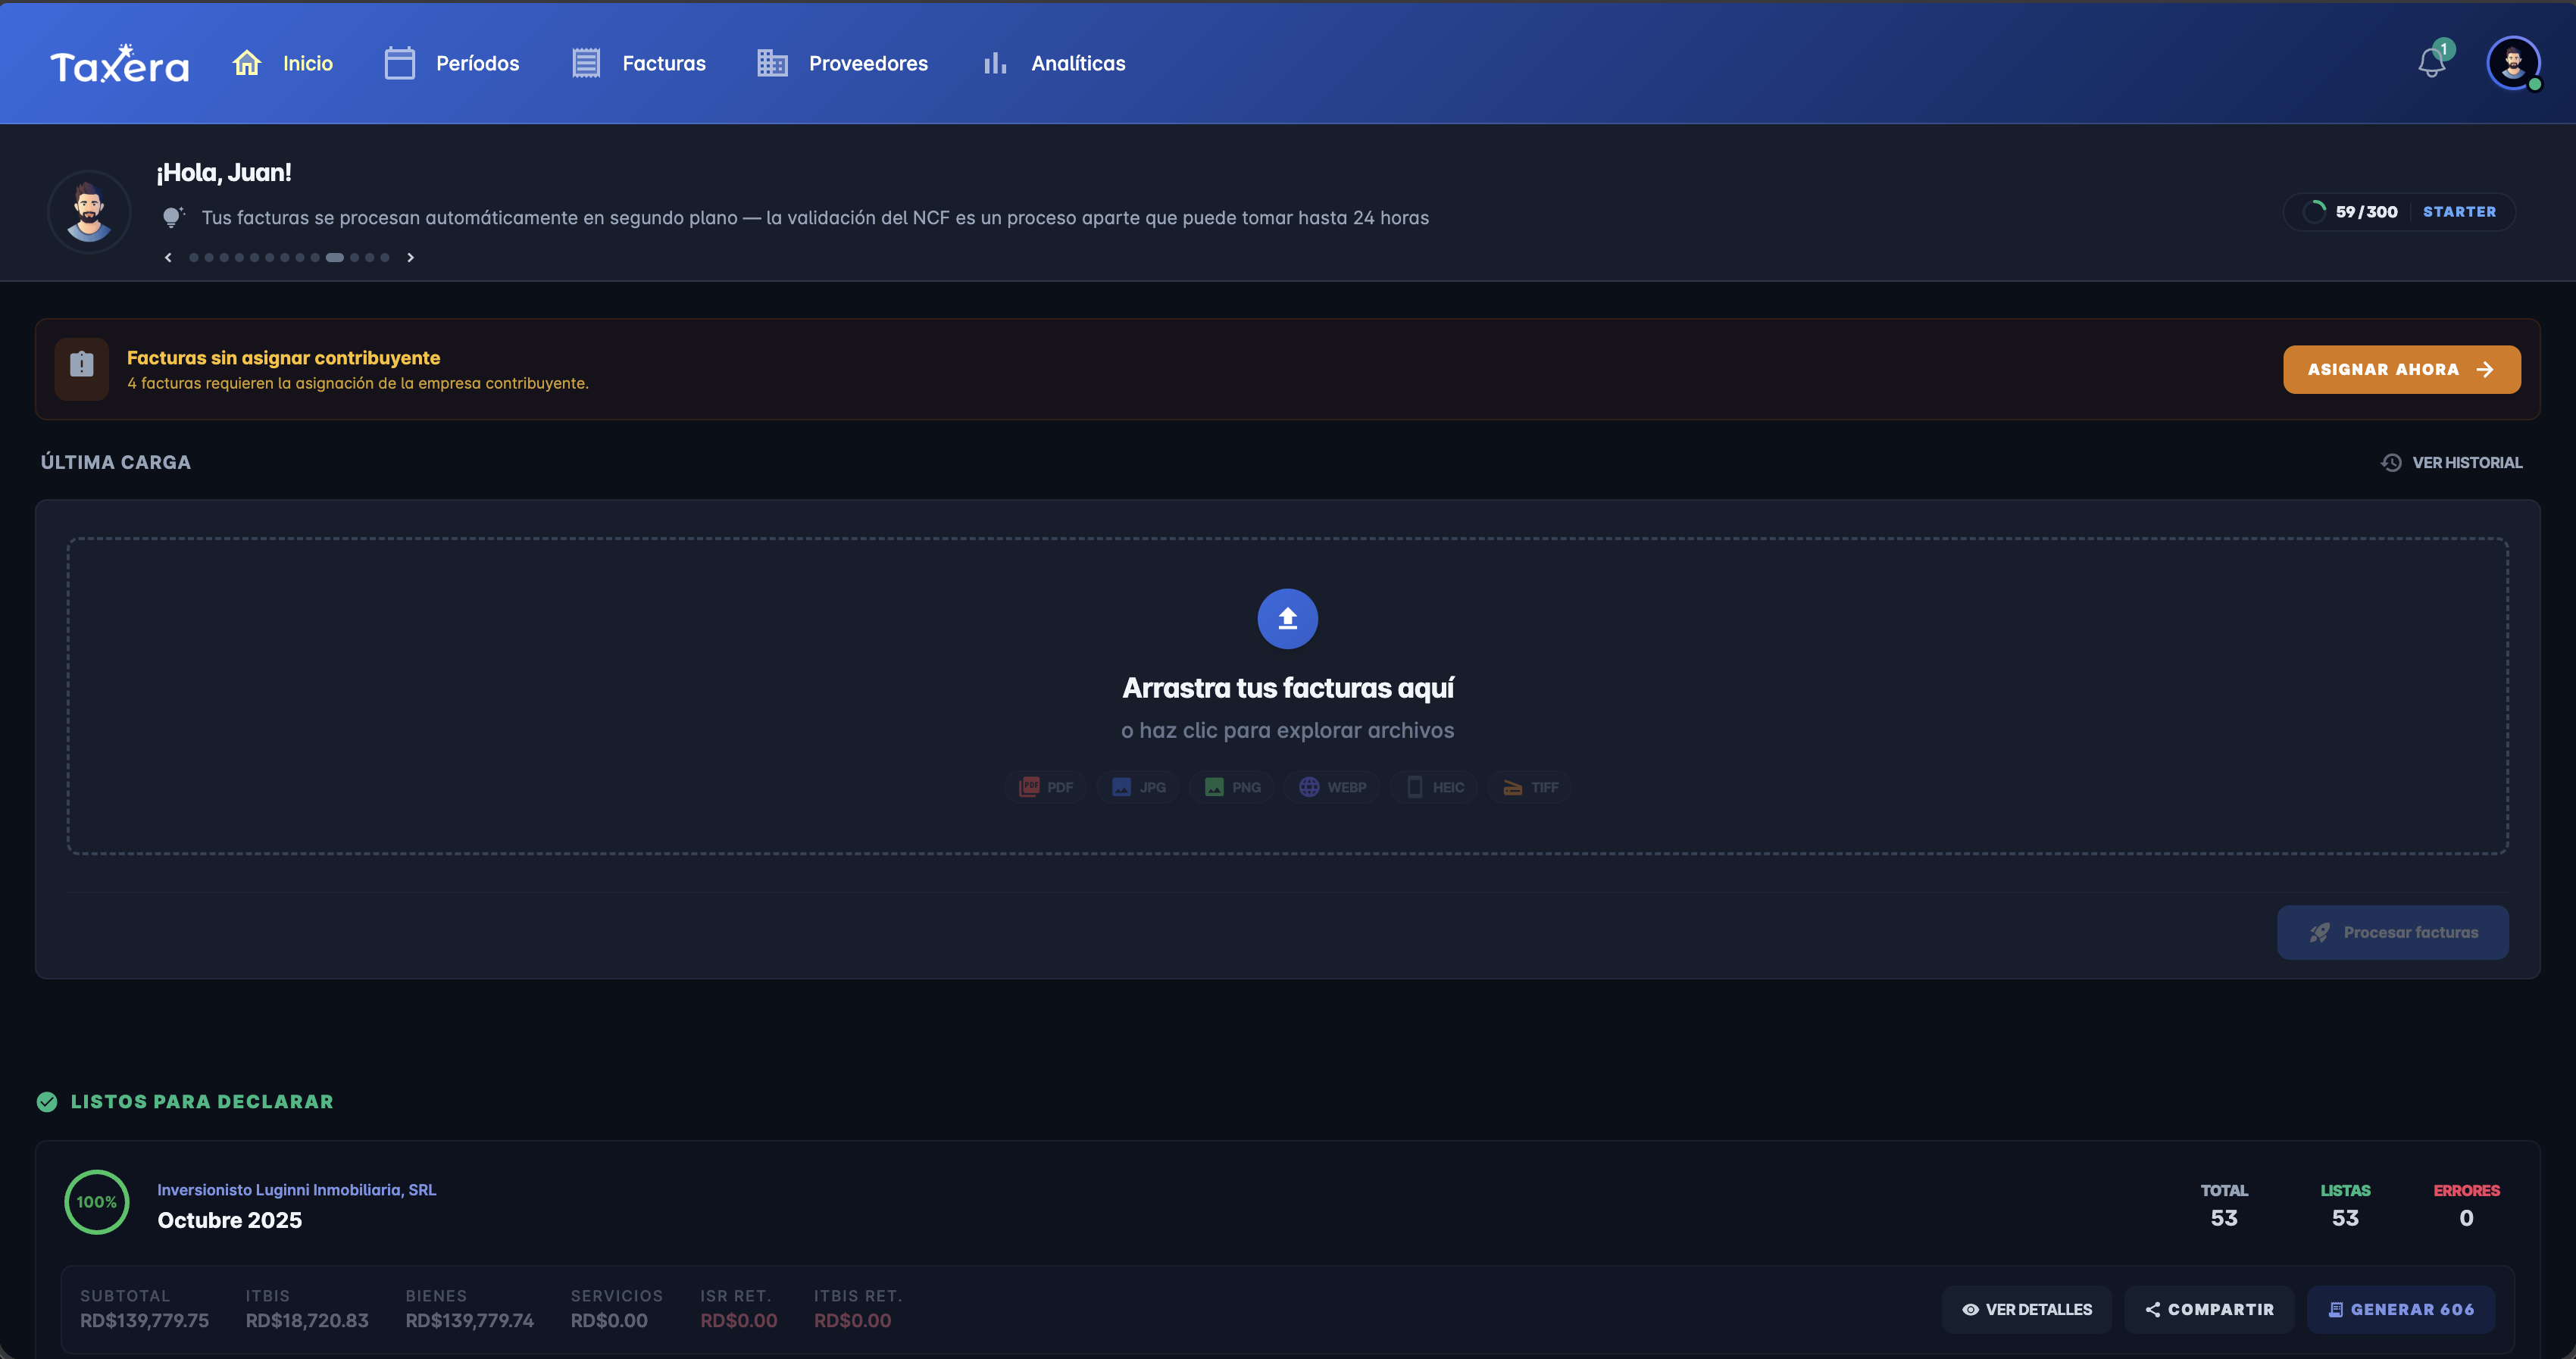This screenshot has width=2576, height=1359.
Task: Click the WEBP format chip
Action: click(1332, 787)
